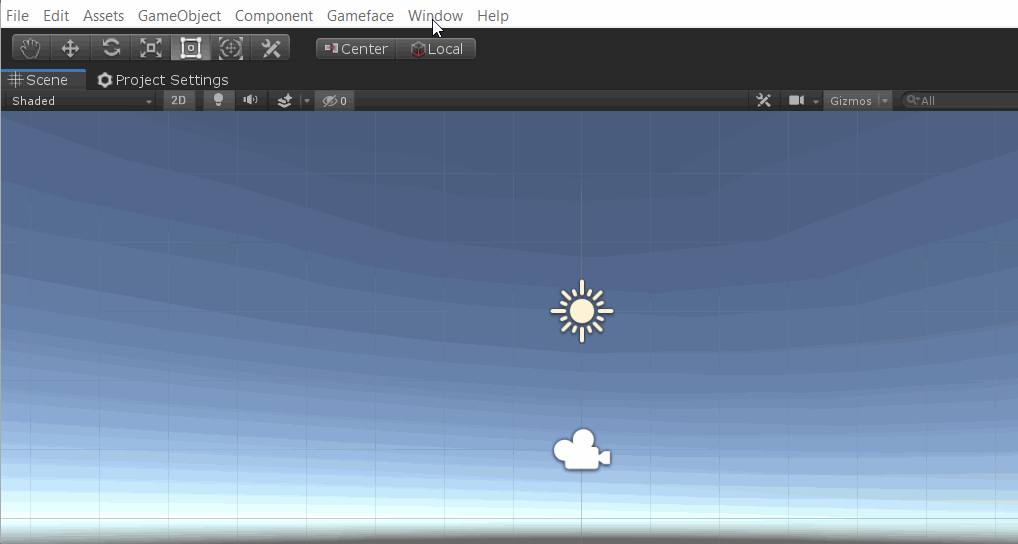Toggle 2D scene view mode
Image resolution: width=1018 pixels, height=544 pixels.
[x=179, y=101]
